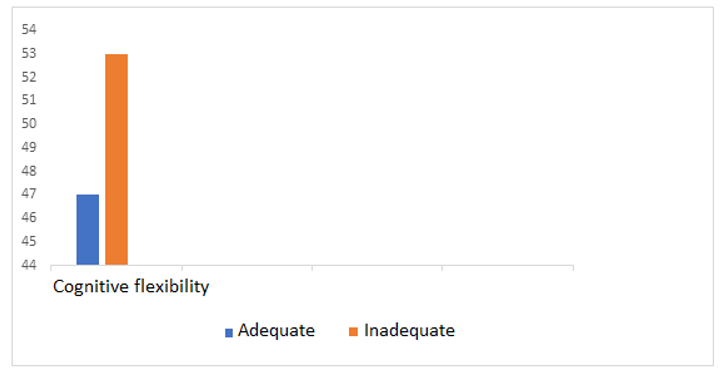This screenshot has width=722, height=370.
Task: Click the orange Inadequate bar
Action: tap(116, 159)
